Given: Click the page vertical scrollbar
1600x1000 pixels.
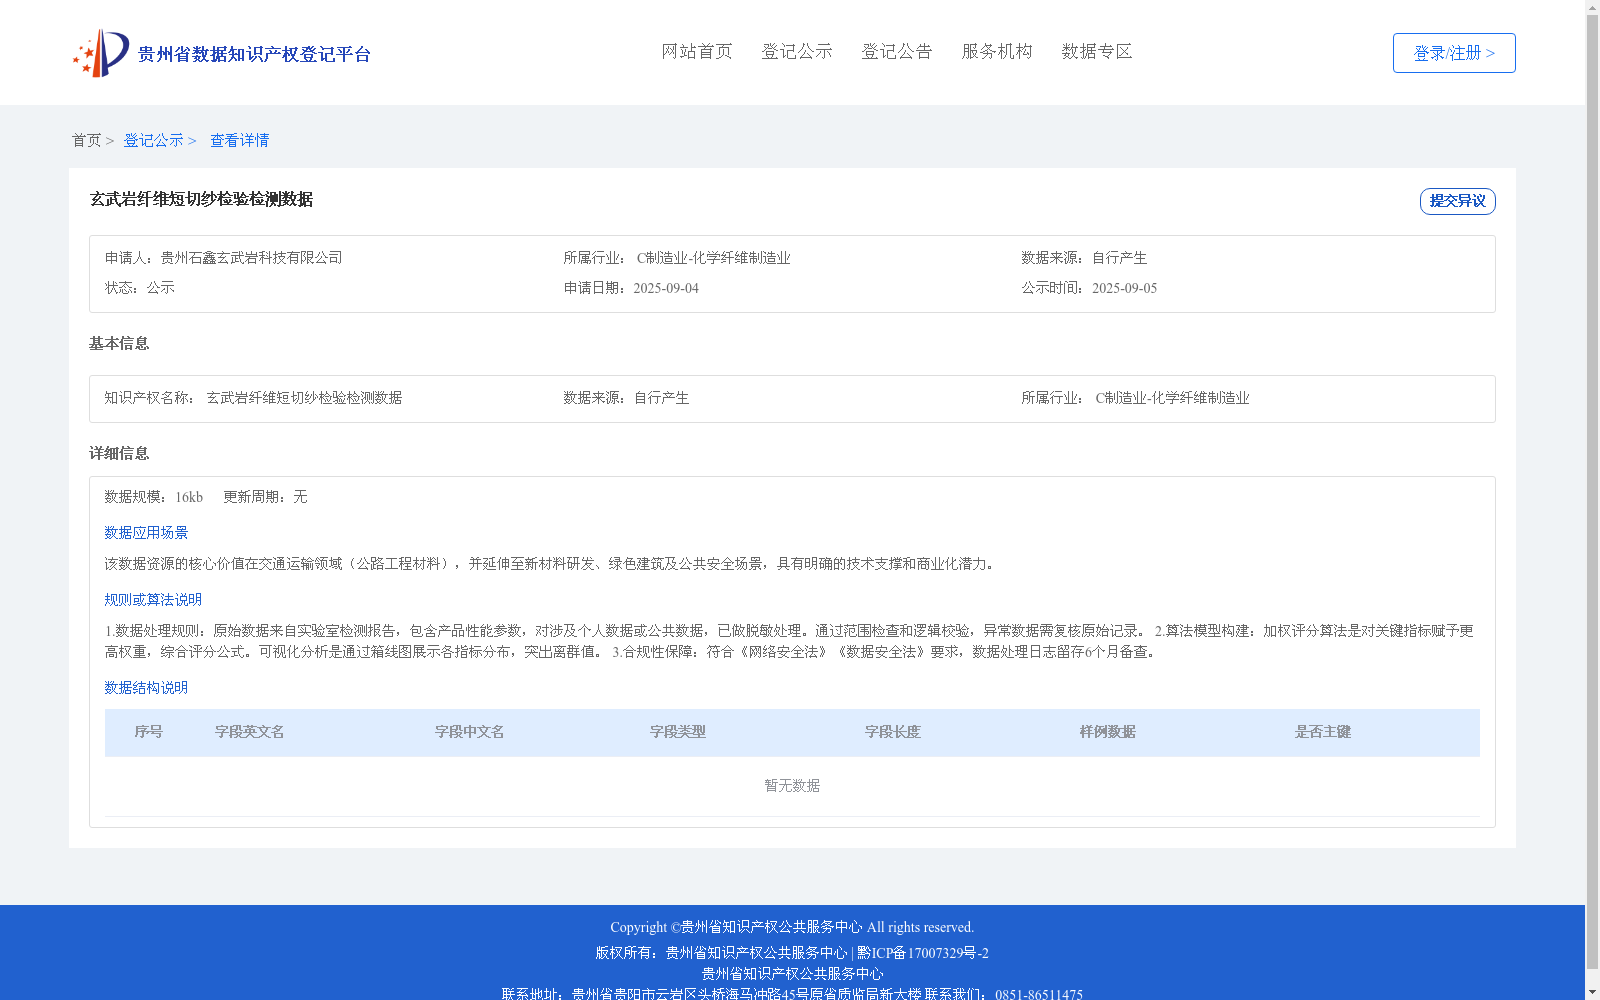Looking at the screenshot, I should (x=1592, y=492).
